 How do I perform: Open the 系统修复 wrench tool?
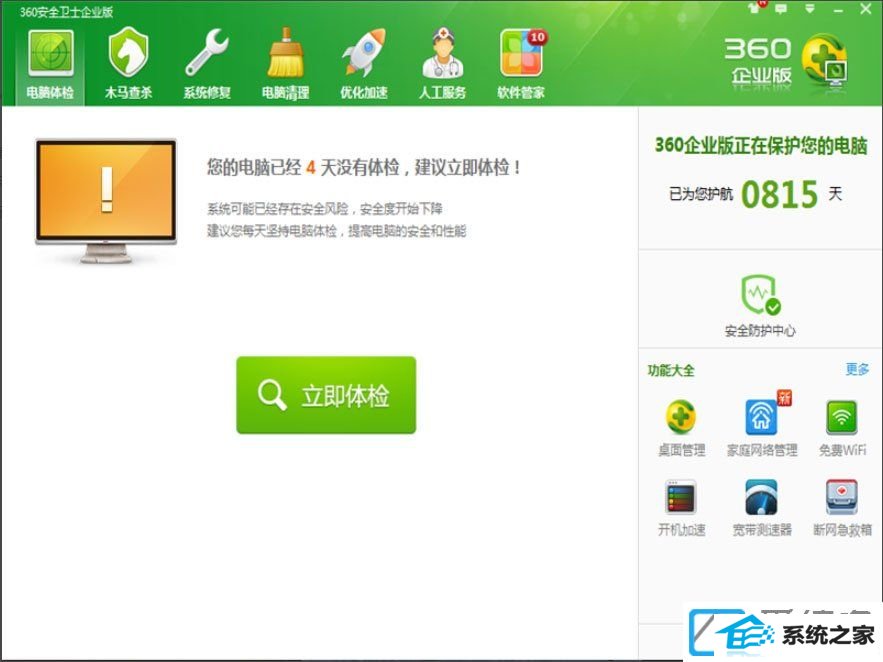(207, 65)
